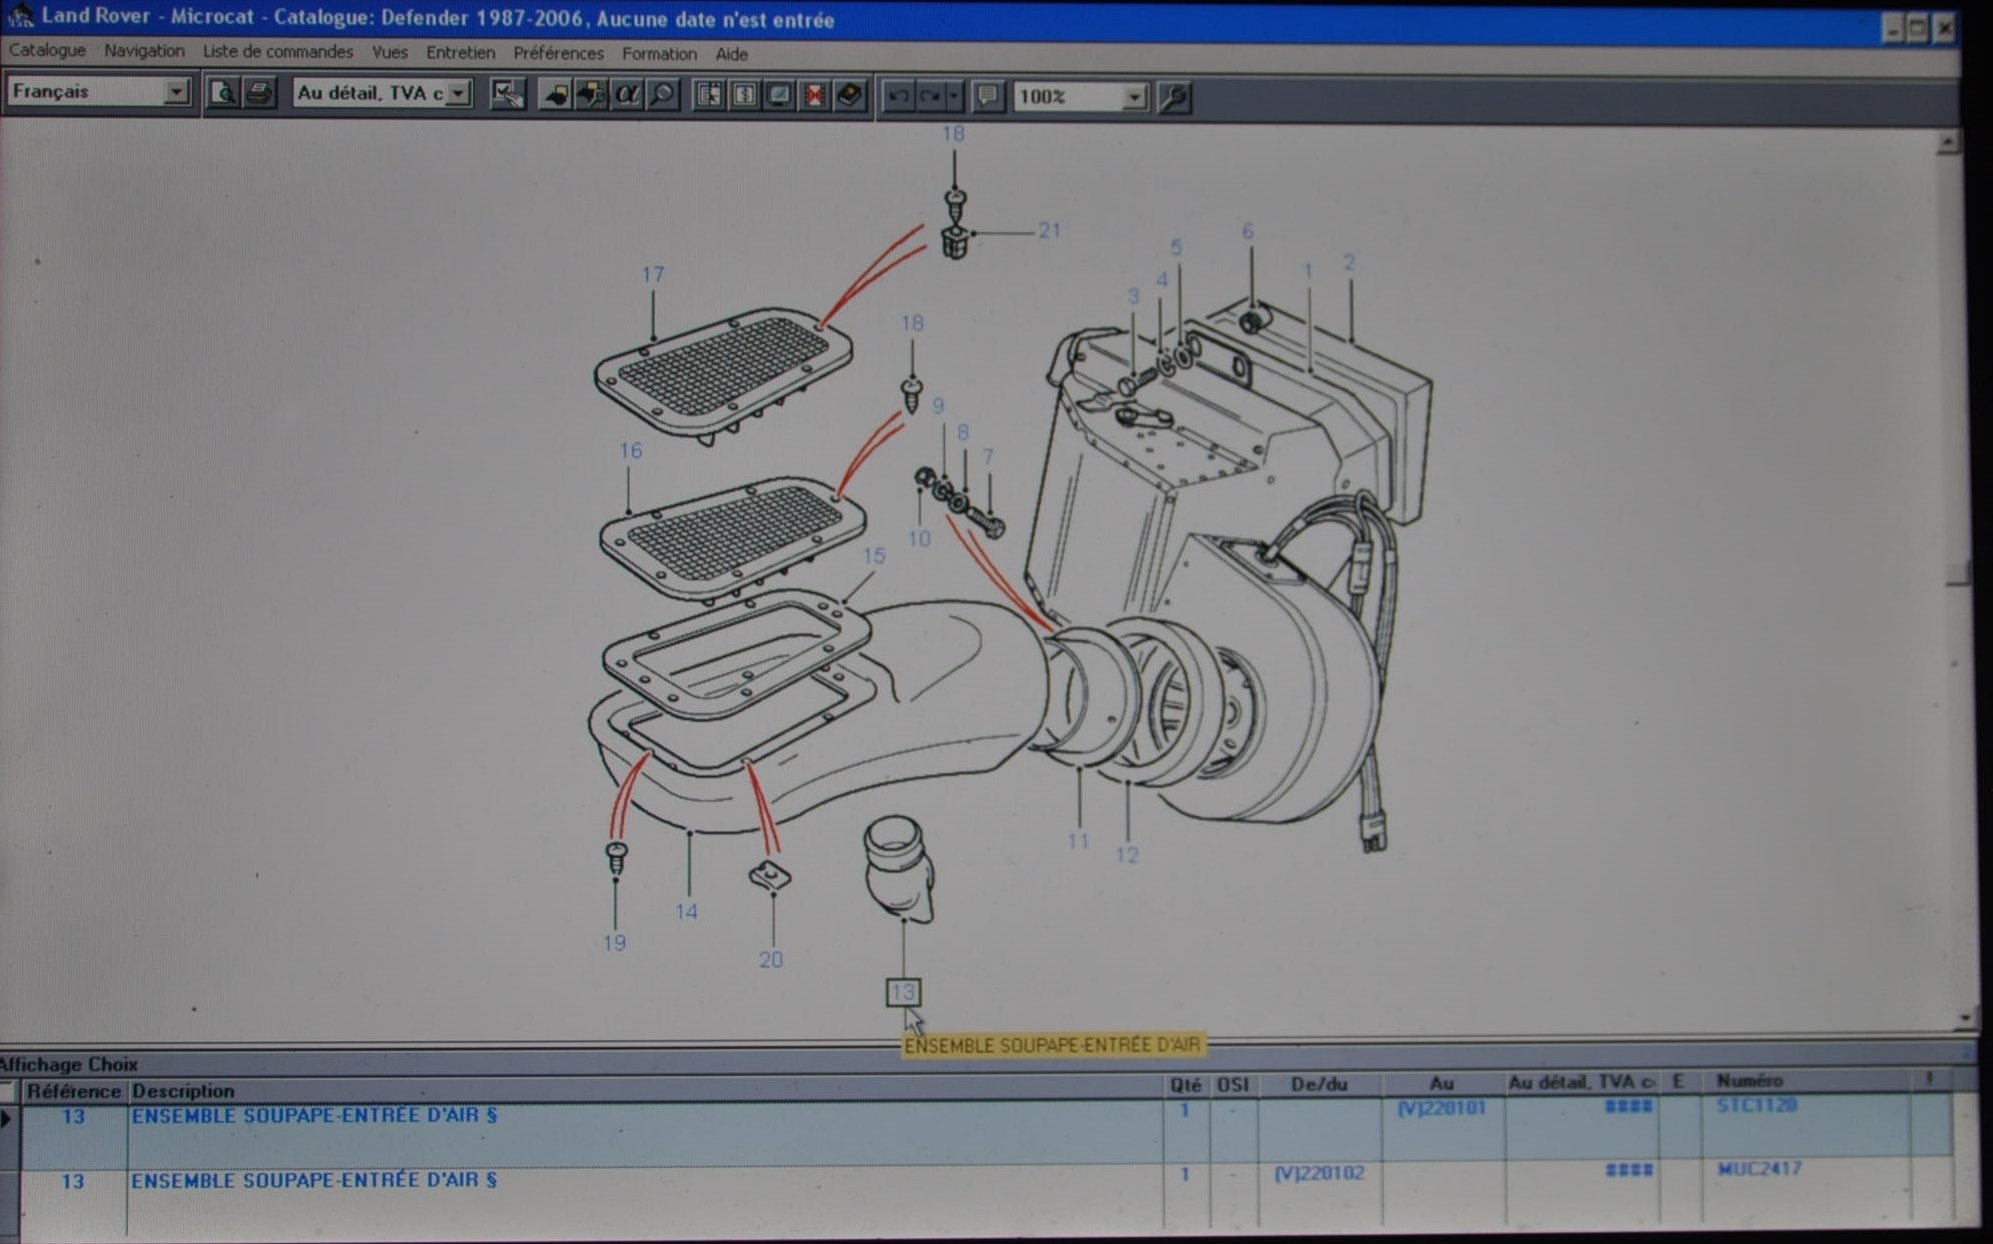The height and width of the screenshot is (1244, 1993).
Task: Click the print preview icon
Action: click(x=222, y=93)
